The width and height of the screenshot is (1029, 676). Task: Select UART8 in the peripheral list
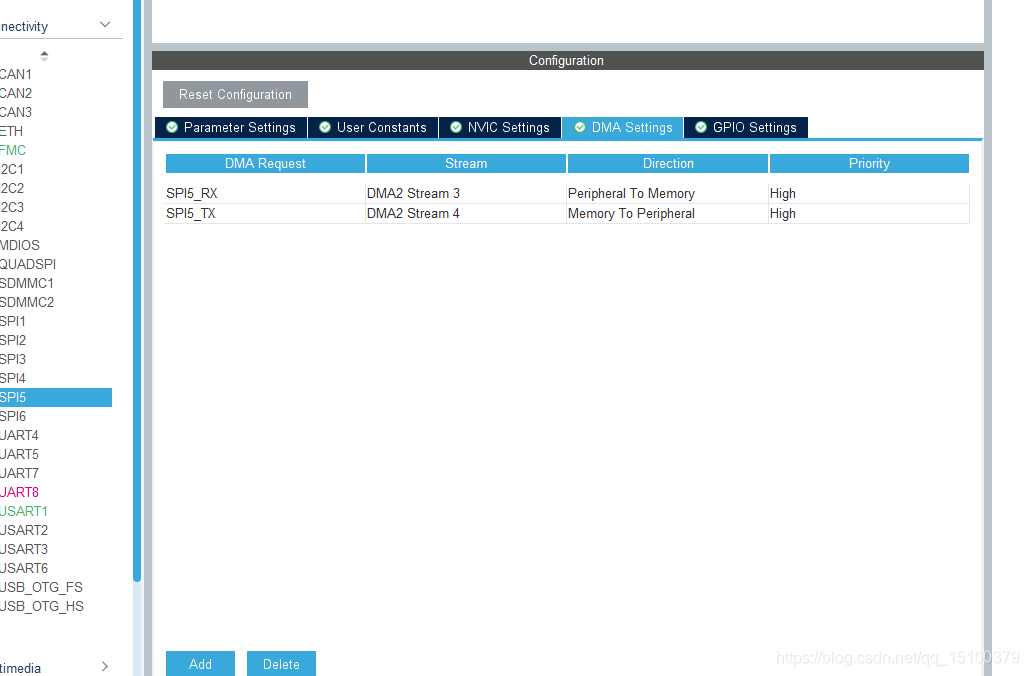pyautogui.click(x=19, y=493)
